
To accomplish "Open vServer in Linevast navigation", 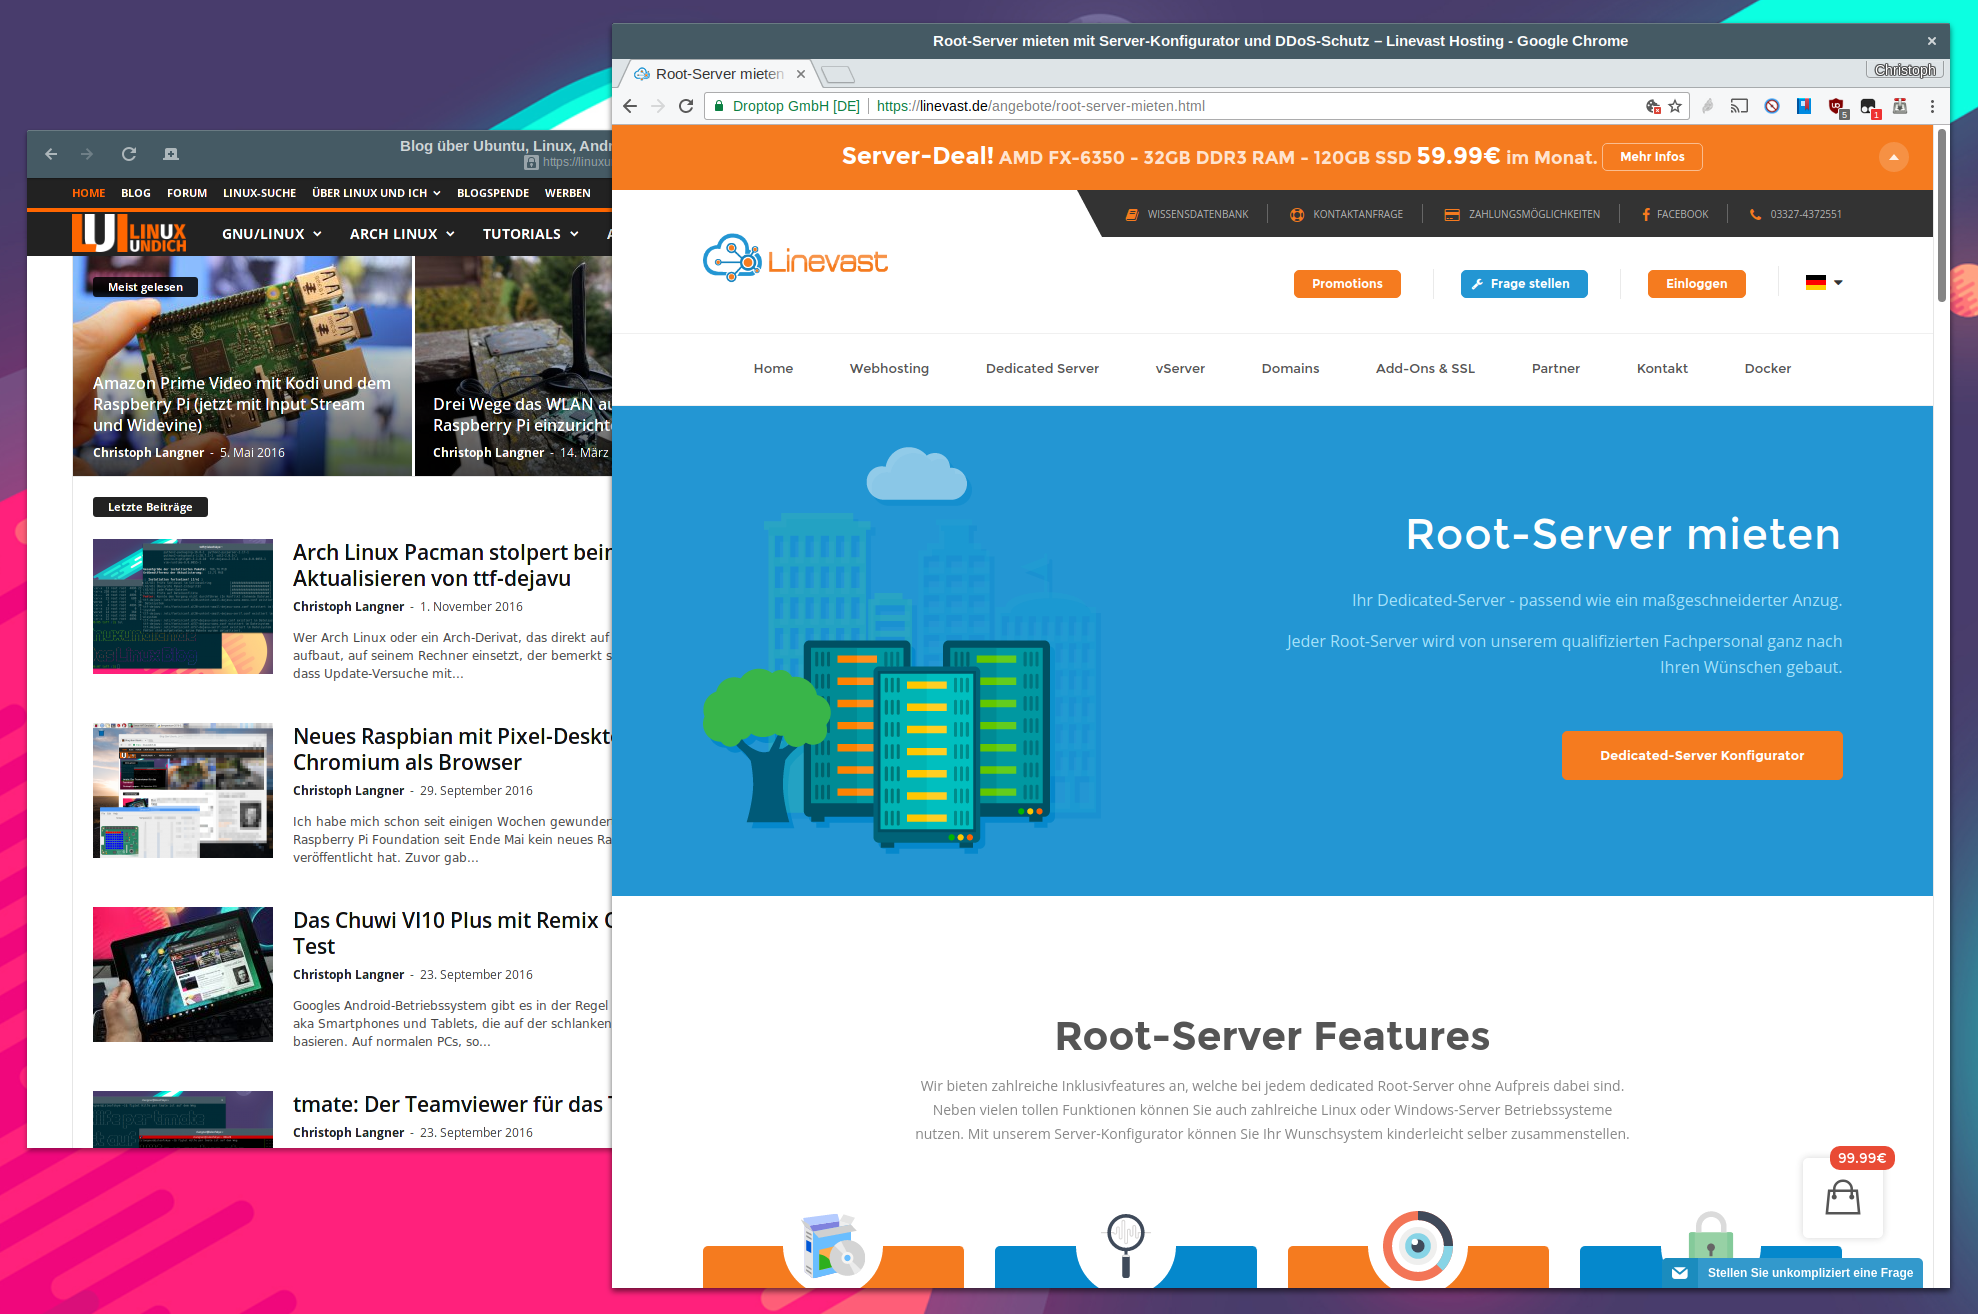I will (1180, 369).
